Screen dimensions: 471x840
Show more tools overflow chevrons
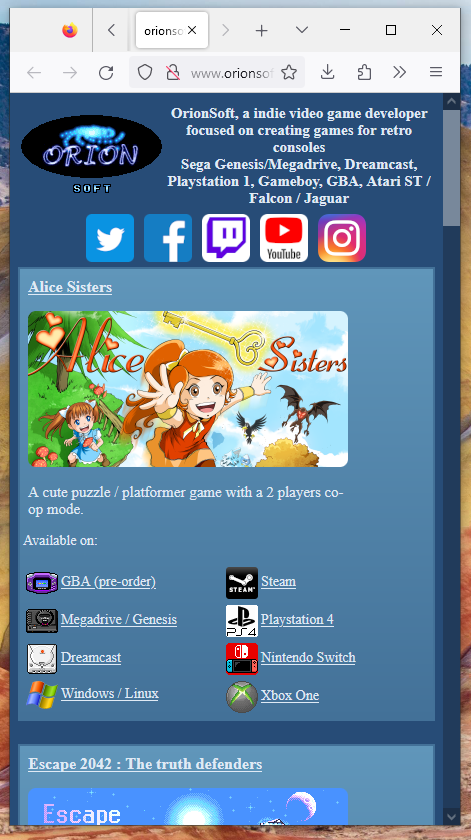pos(400,72)
